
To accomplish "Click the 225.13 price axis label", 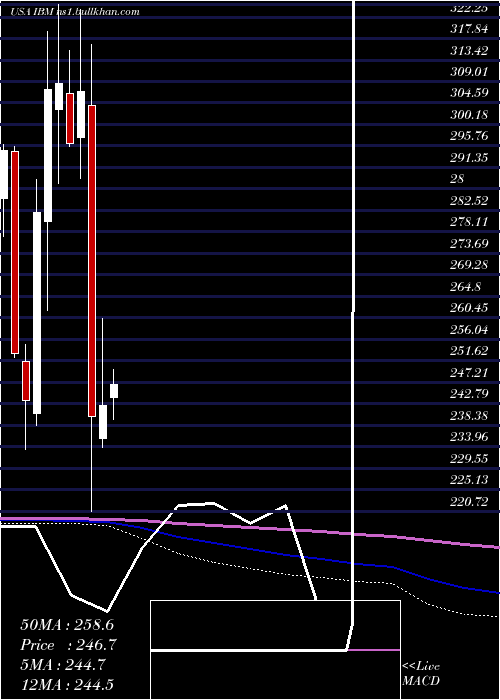I will point(469,480).
